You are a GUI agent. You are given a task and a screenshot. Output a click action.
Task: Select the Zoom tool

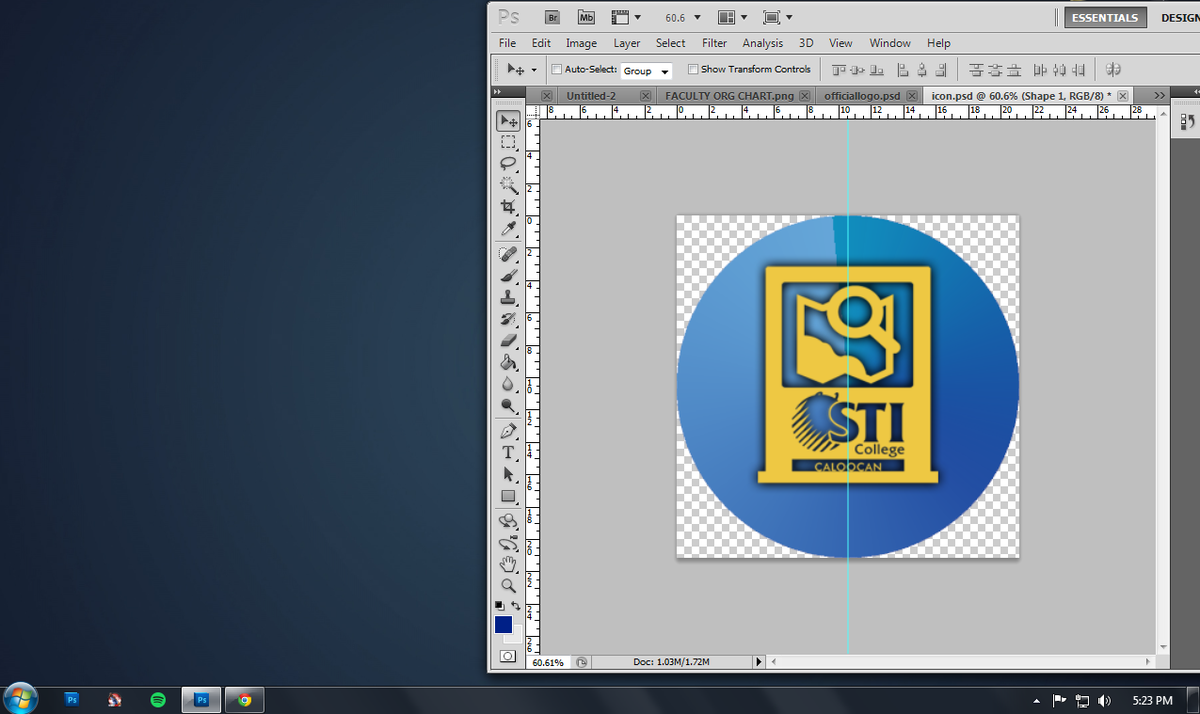pyautogui.click(x=509, y=586)
